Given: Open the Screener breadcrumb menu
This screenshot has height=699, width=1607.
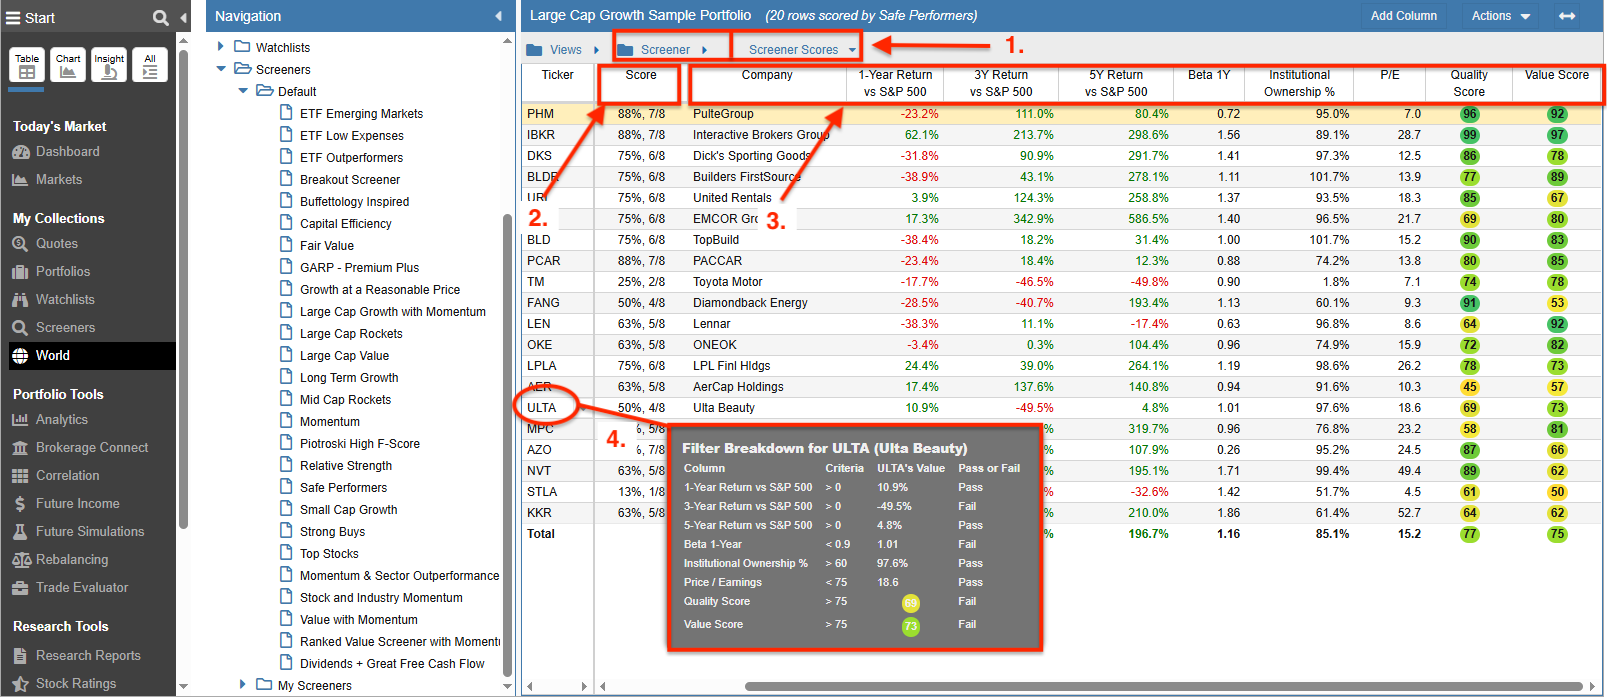Looking at the screenshot, I should (662, 50).
